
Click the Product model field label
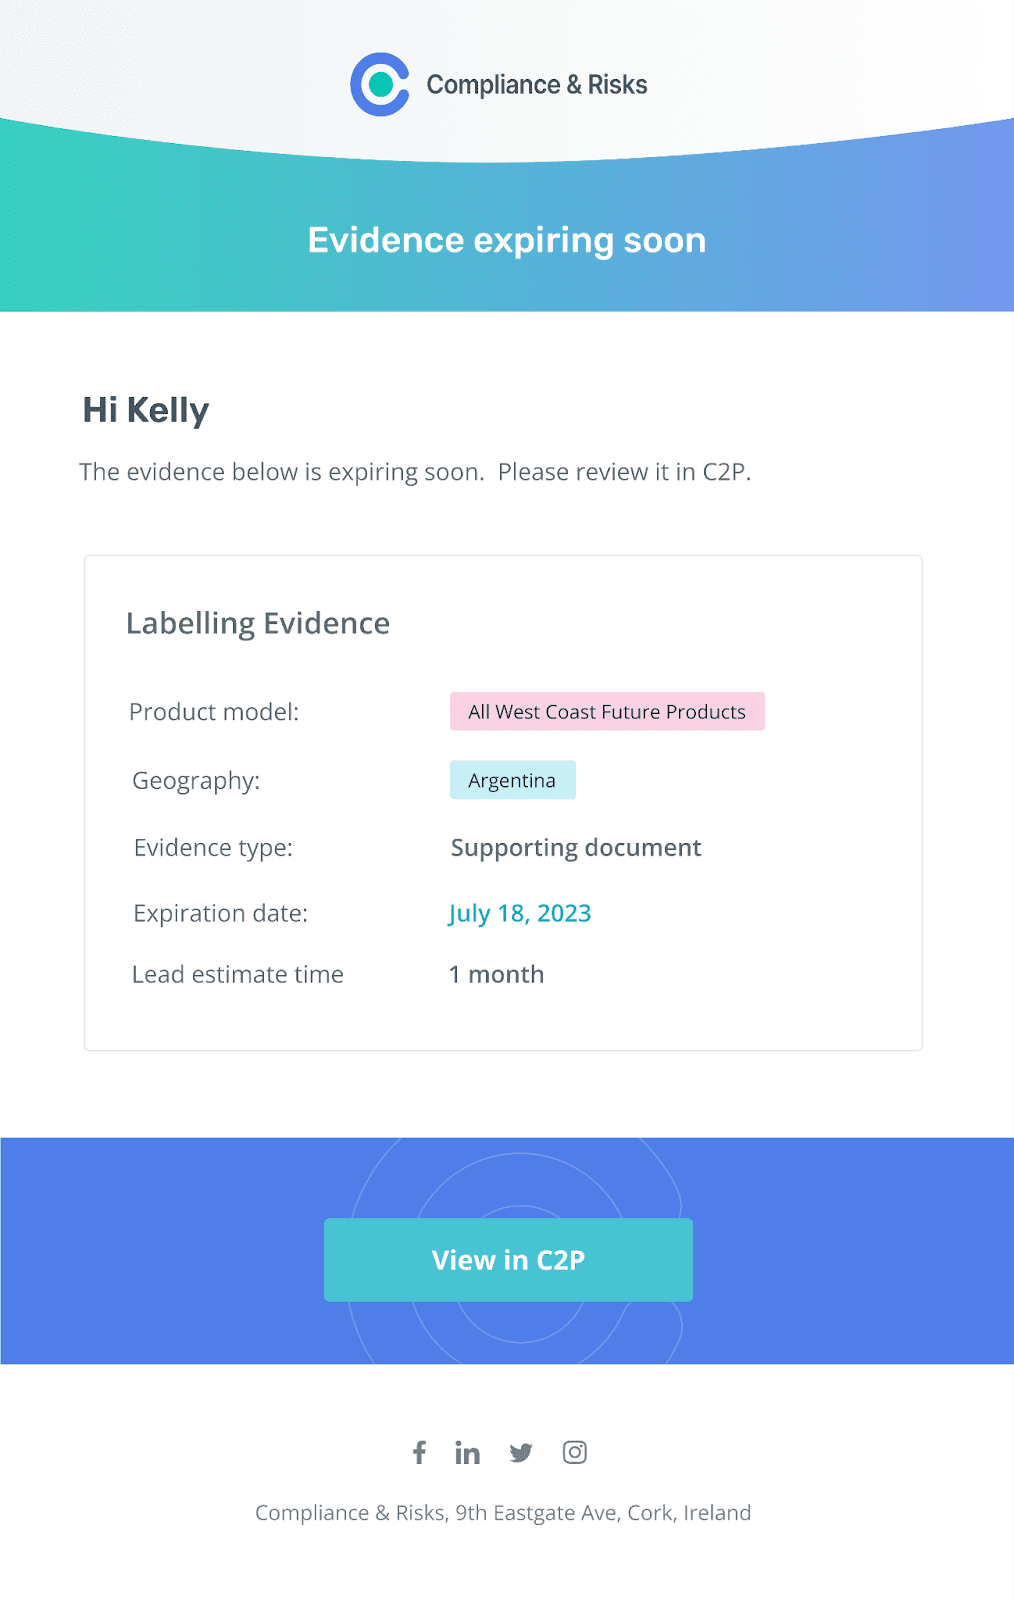213,712
